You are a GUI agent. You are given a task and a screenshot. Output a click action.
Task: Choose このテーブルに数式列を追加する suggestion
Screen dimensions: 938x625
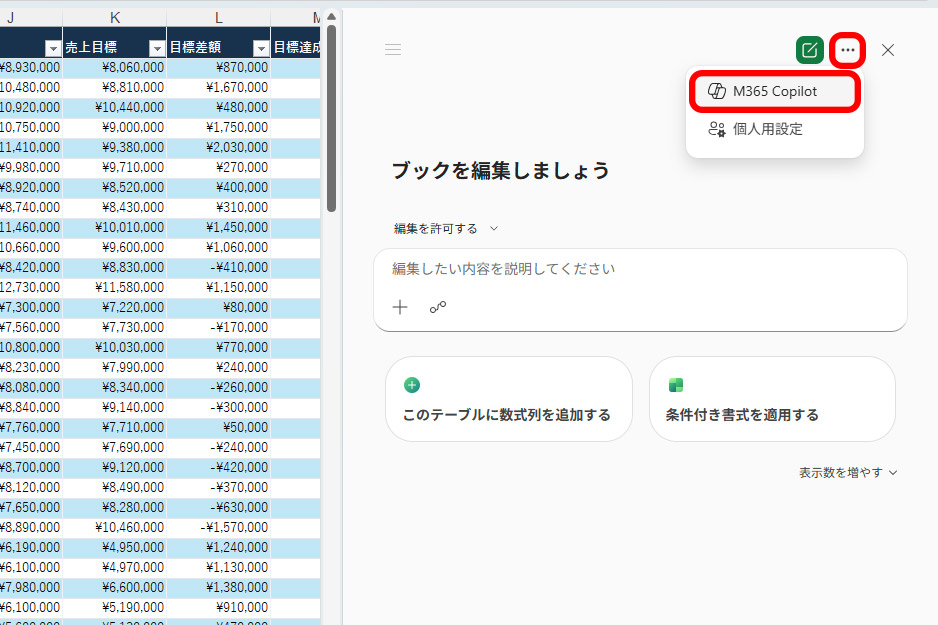click(508, 399)
